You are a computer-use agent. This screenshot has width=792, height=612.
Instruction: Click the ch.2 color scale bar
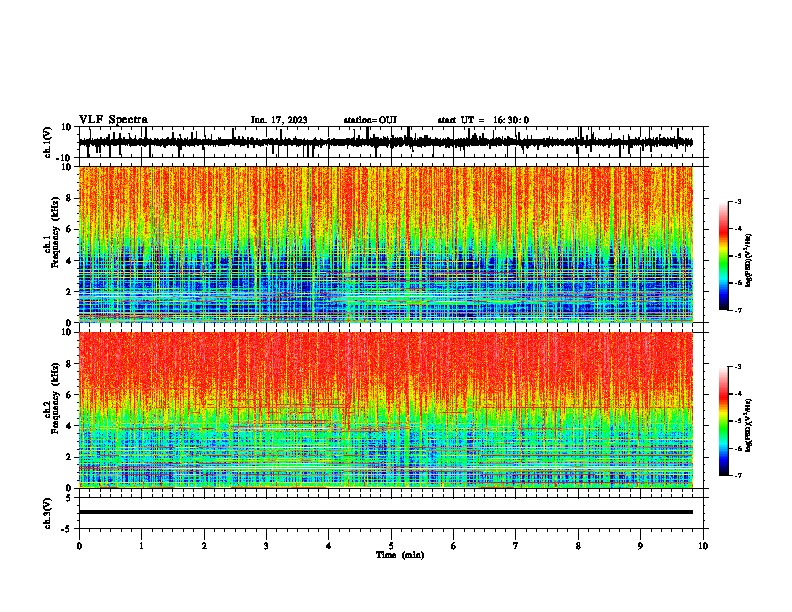coord(724,421)
